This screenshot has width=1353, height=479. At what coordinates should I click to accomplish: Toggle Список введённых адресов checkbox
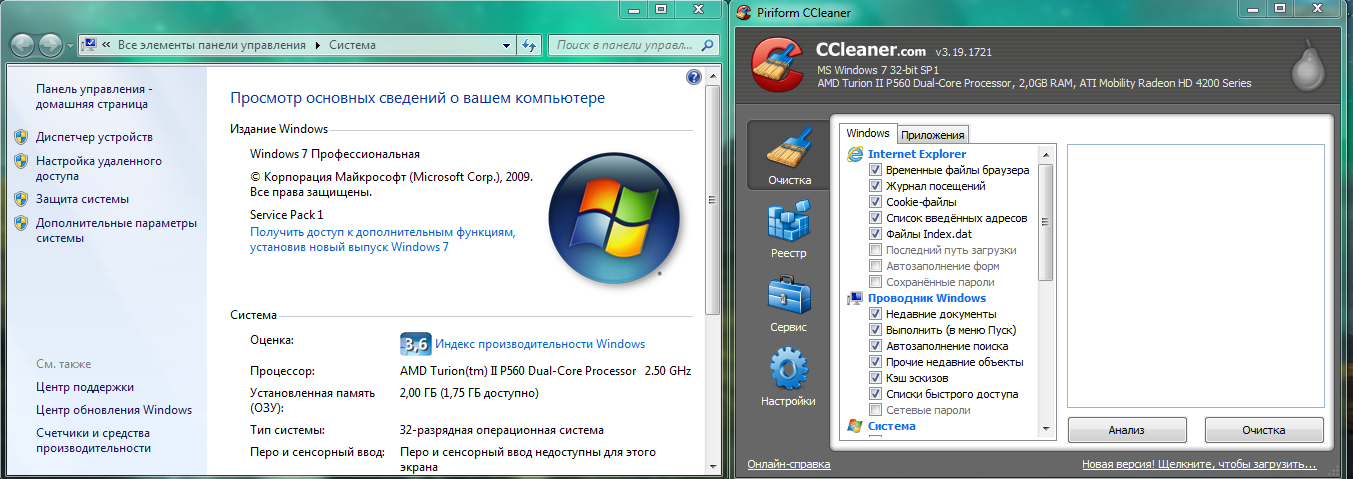[876, 218]
